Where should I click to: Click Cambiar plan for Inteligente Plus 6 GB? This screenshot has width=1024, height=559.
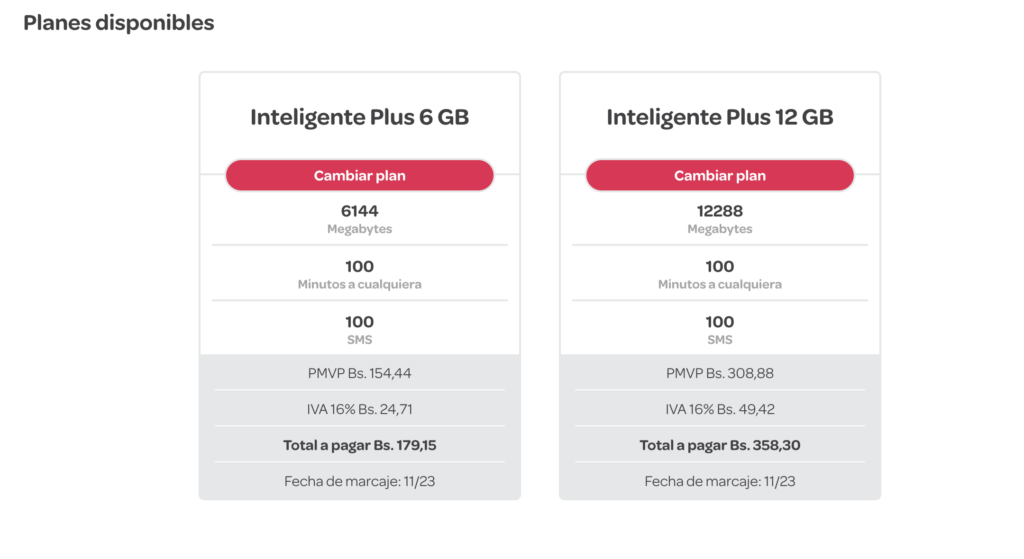[x=359, y=175]
